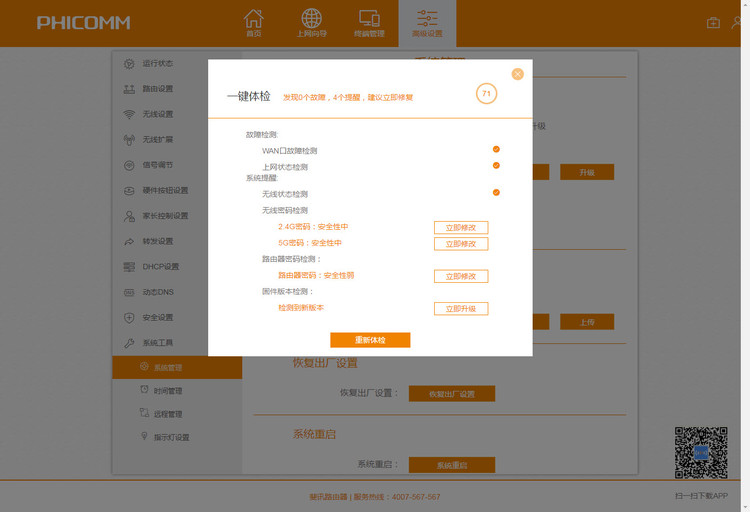Click the 家长控制设置 person icon
This screenshot has height=512, width=750.
coord(129,216)
